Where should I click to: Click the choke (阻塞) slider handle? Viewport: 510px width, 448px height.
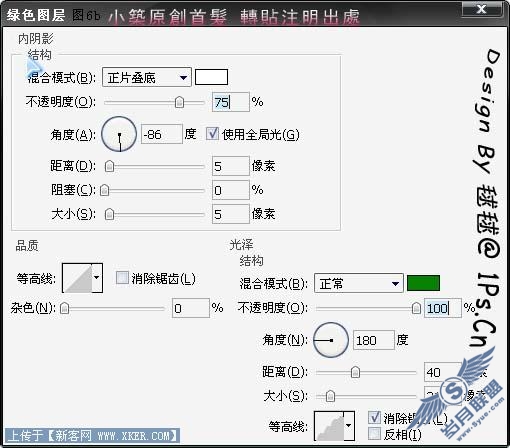(x=105, y=190)
